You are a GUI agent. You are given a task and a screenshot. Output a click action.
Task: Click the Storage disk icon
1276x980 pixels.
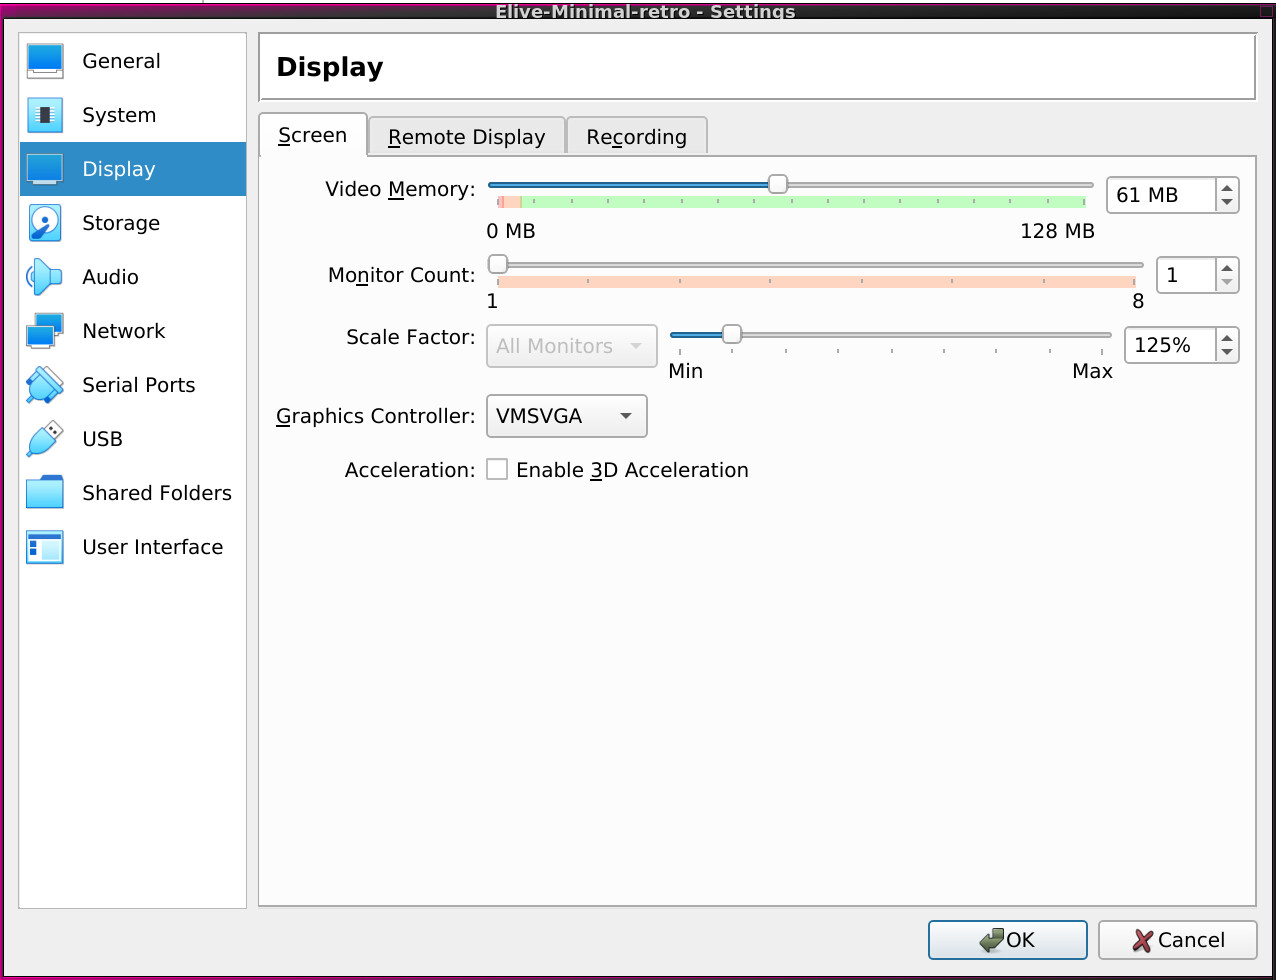tap(45, 223)
